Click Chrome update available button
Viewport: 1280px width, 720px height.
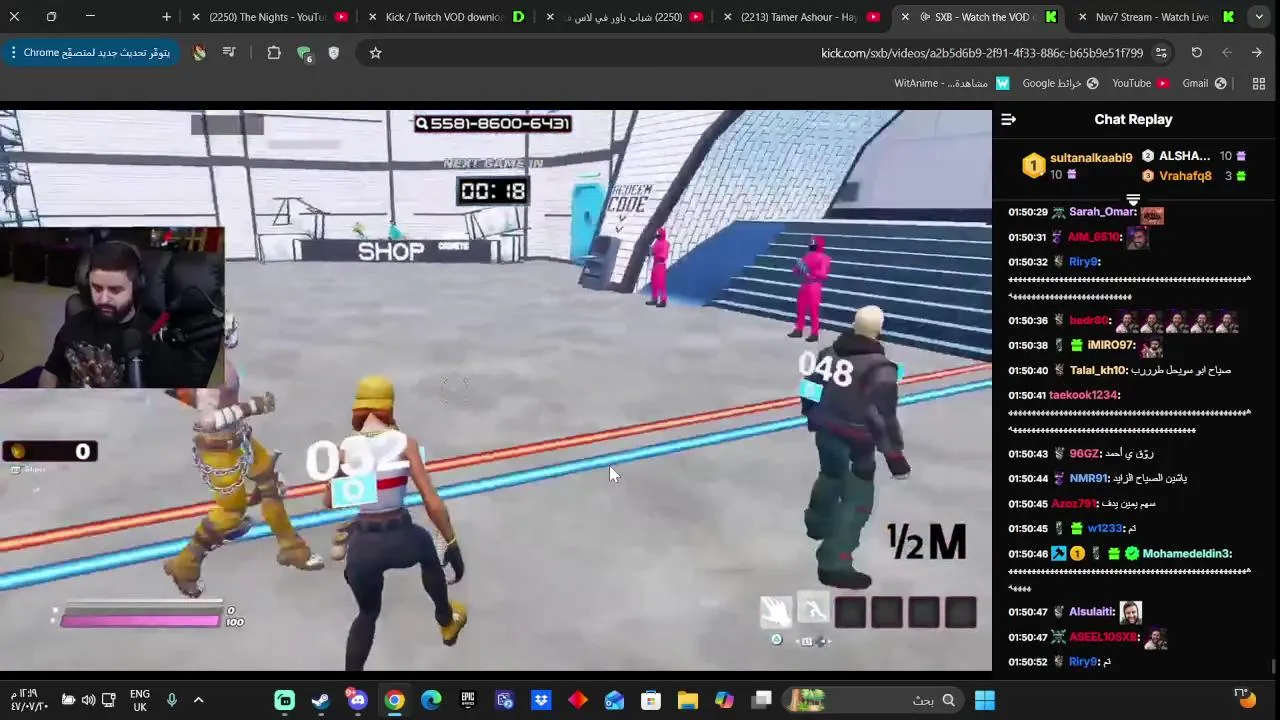(90, 53)
